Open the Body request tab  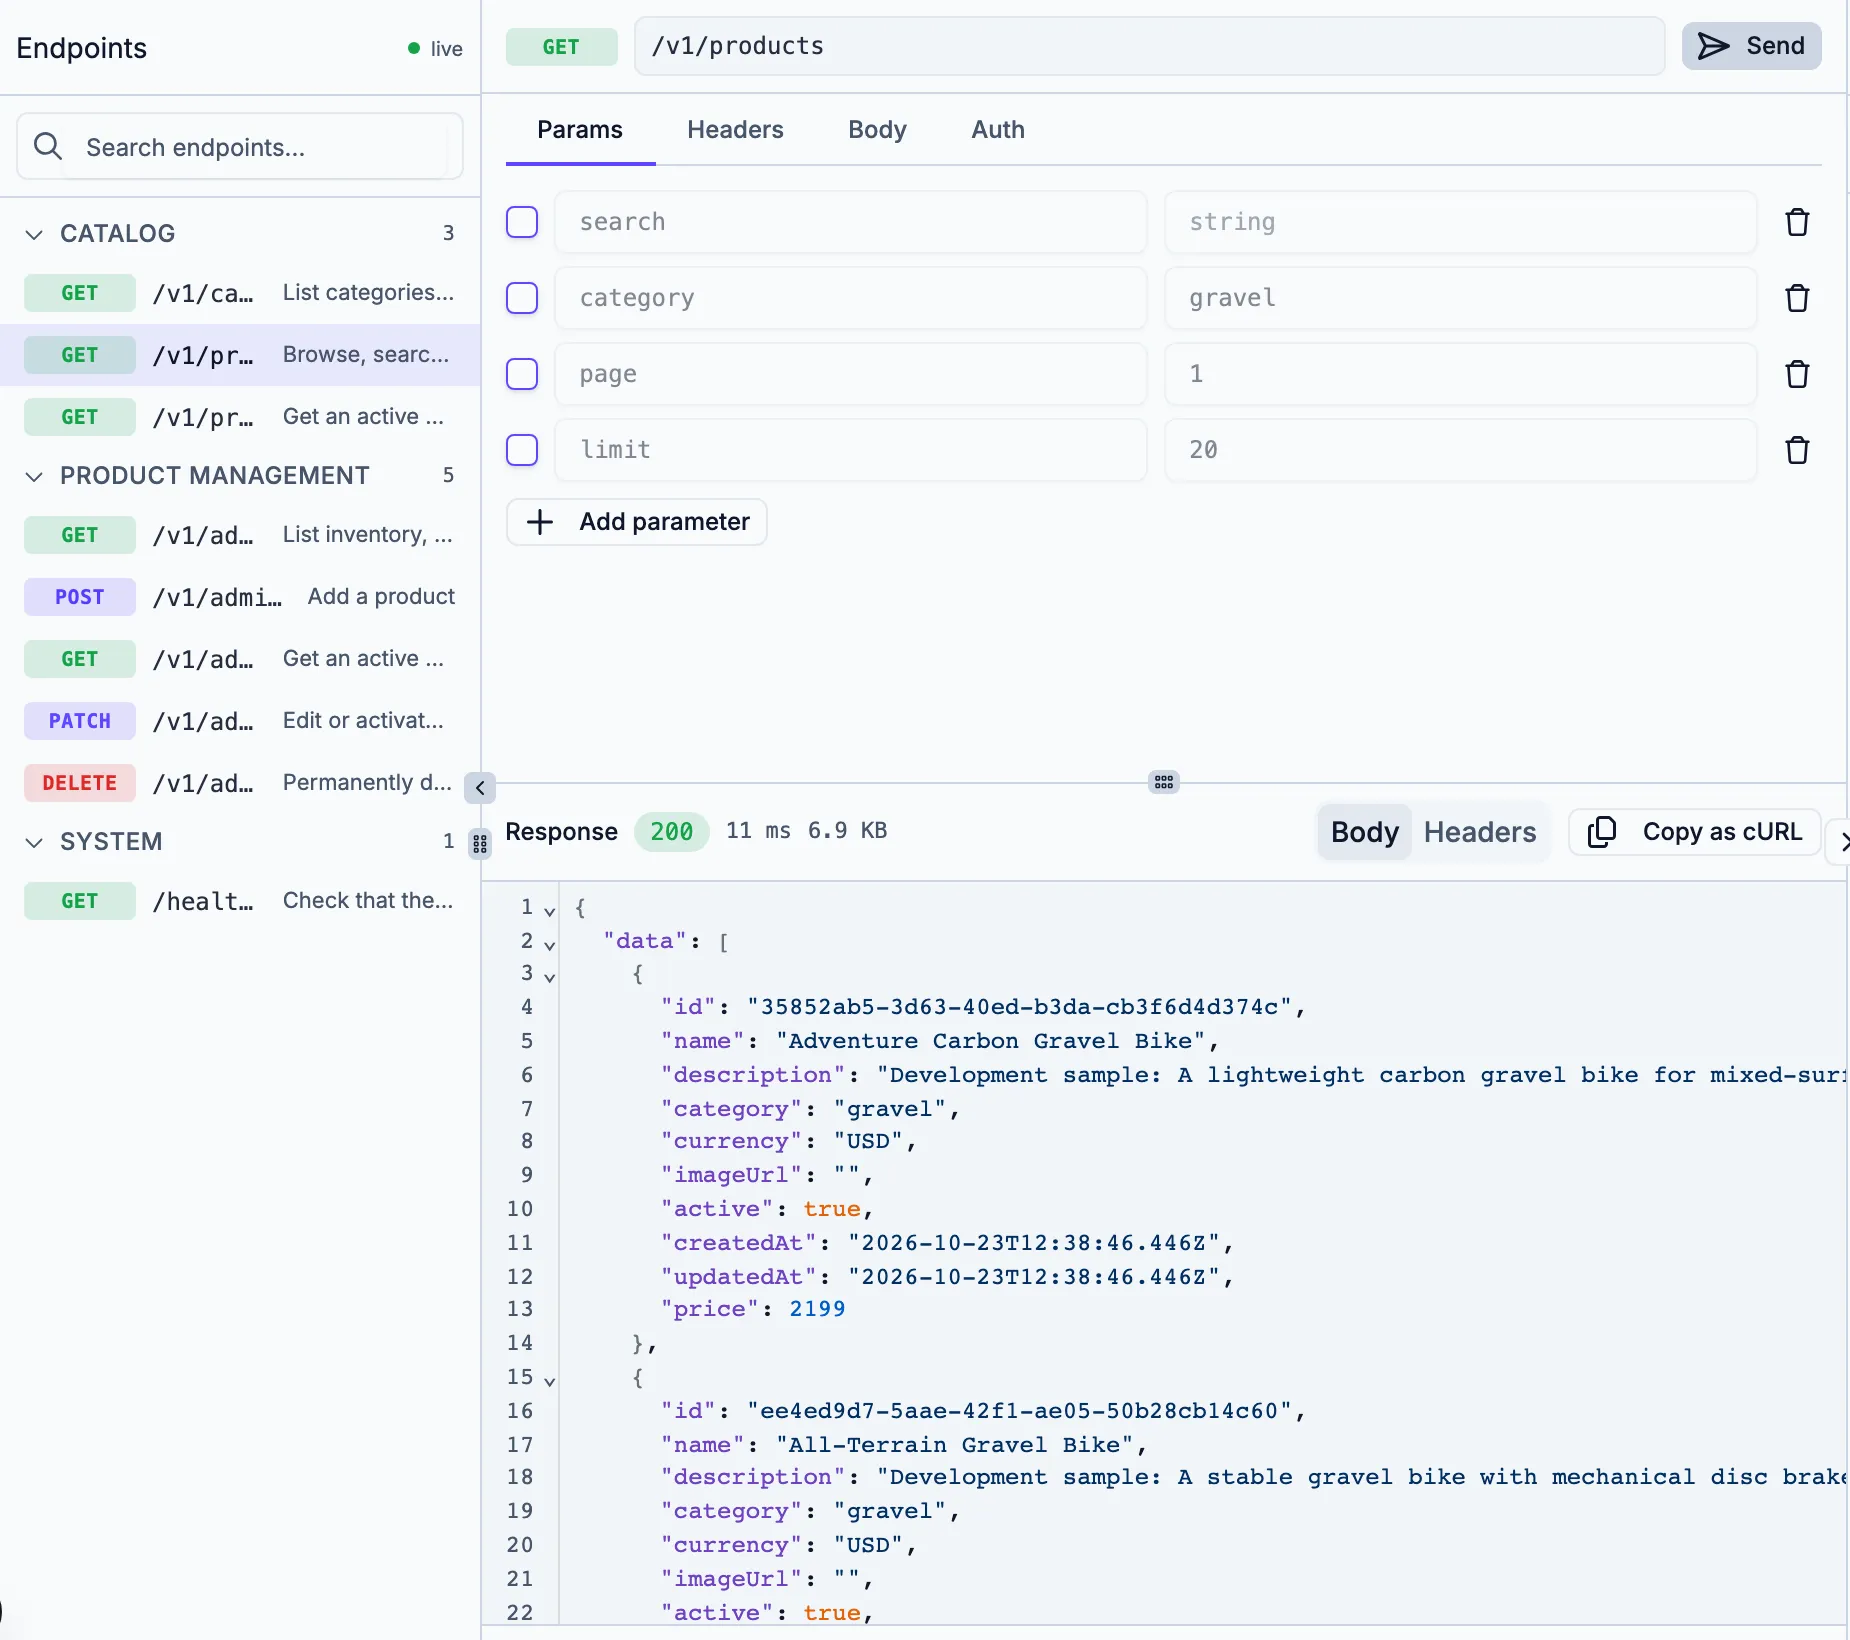[877, 130]
